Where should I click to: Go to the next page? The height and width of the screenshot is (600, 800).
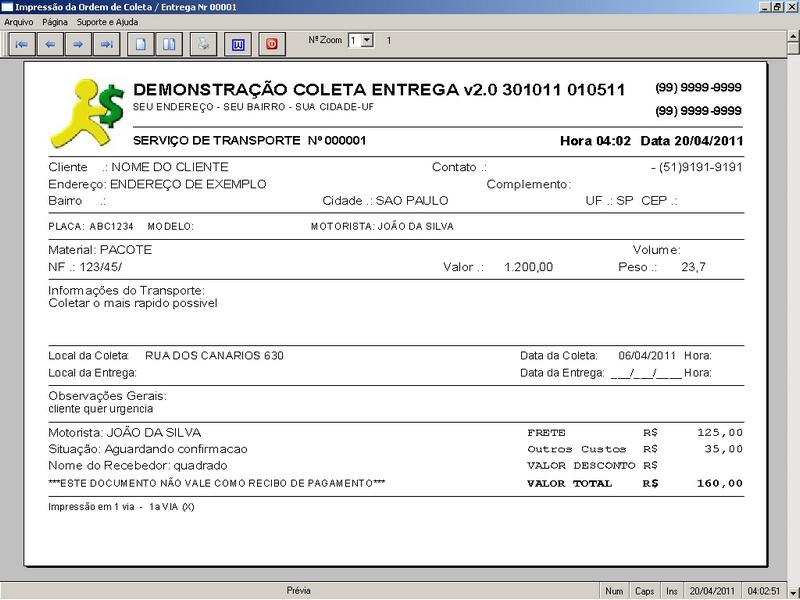[x=77, y=44]
